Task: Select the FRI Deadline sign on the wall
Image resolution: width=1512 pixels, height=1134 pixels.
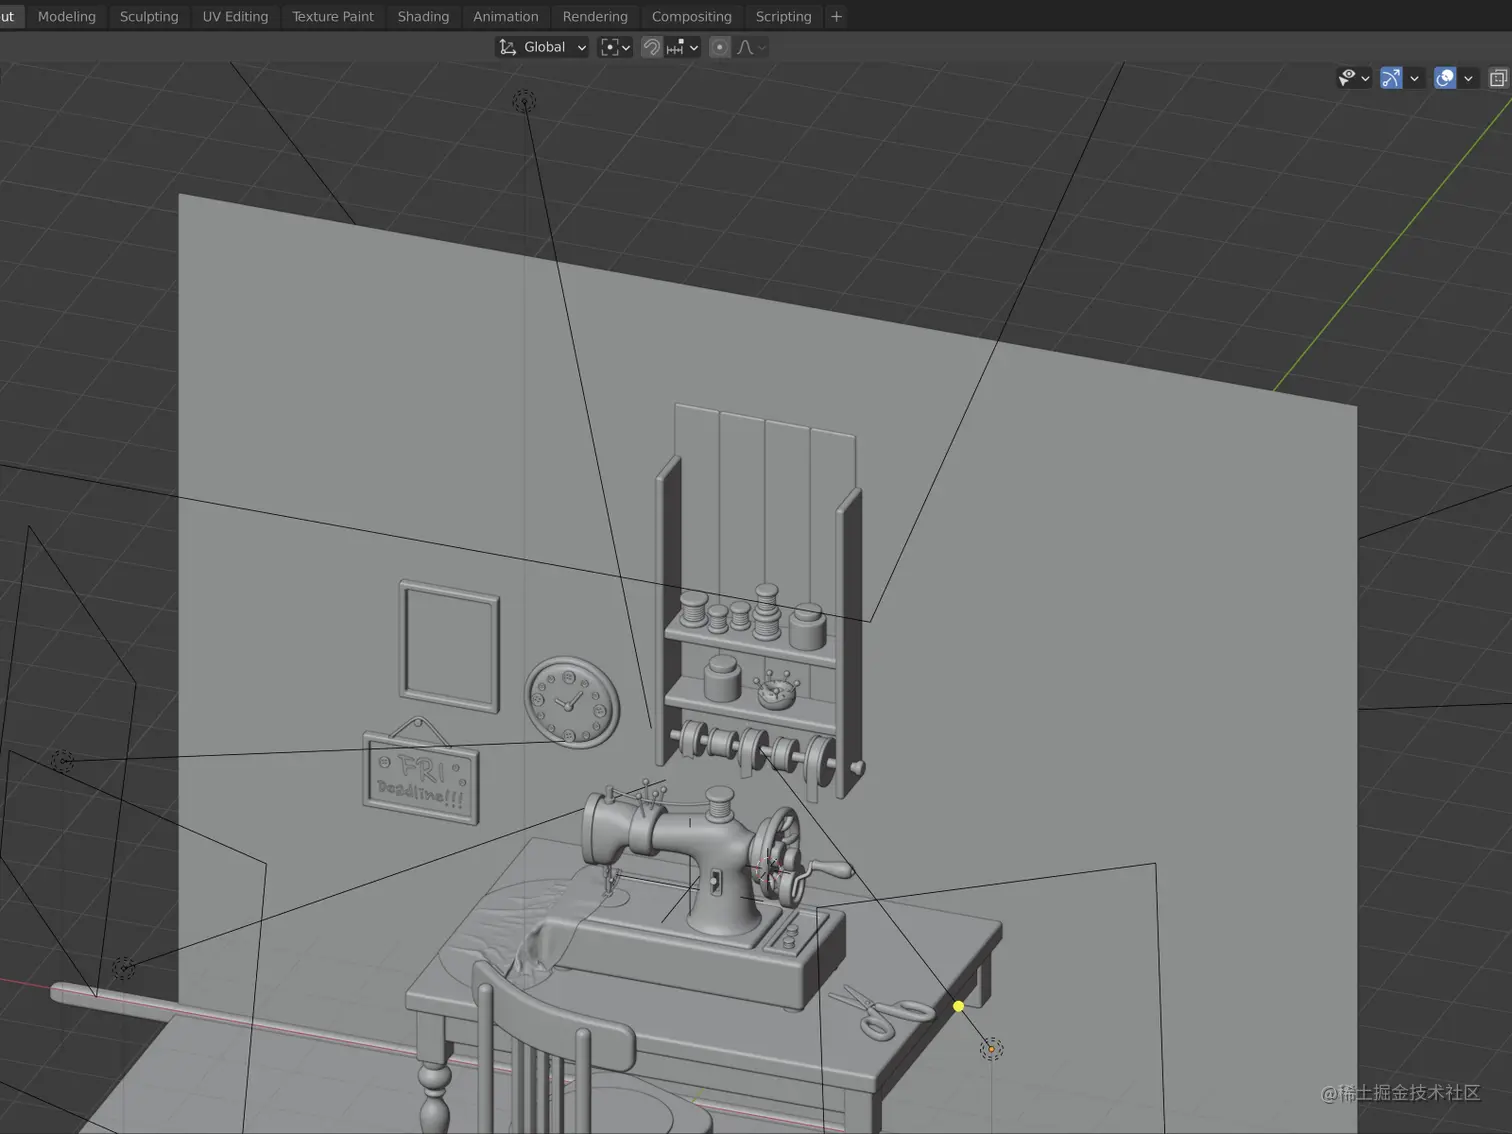Action: point(421,778)
